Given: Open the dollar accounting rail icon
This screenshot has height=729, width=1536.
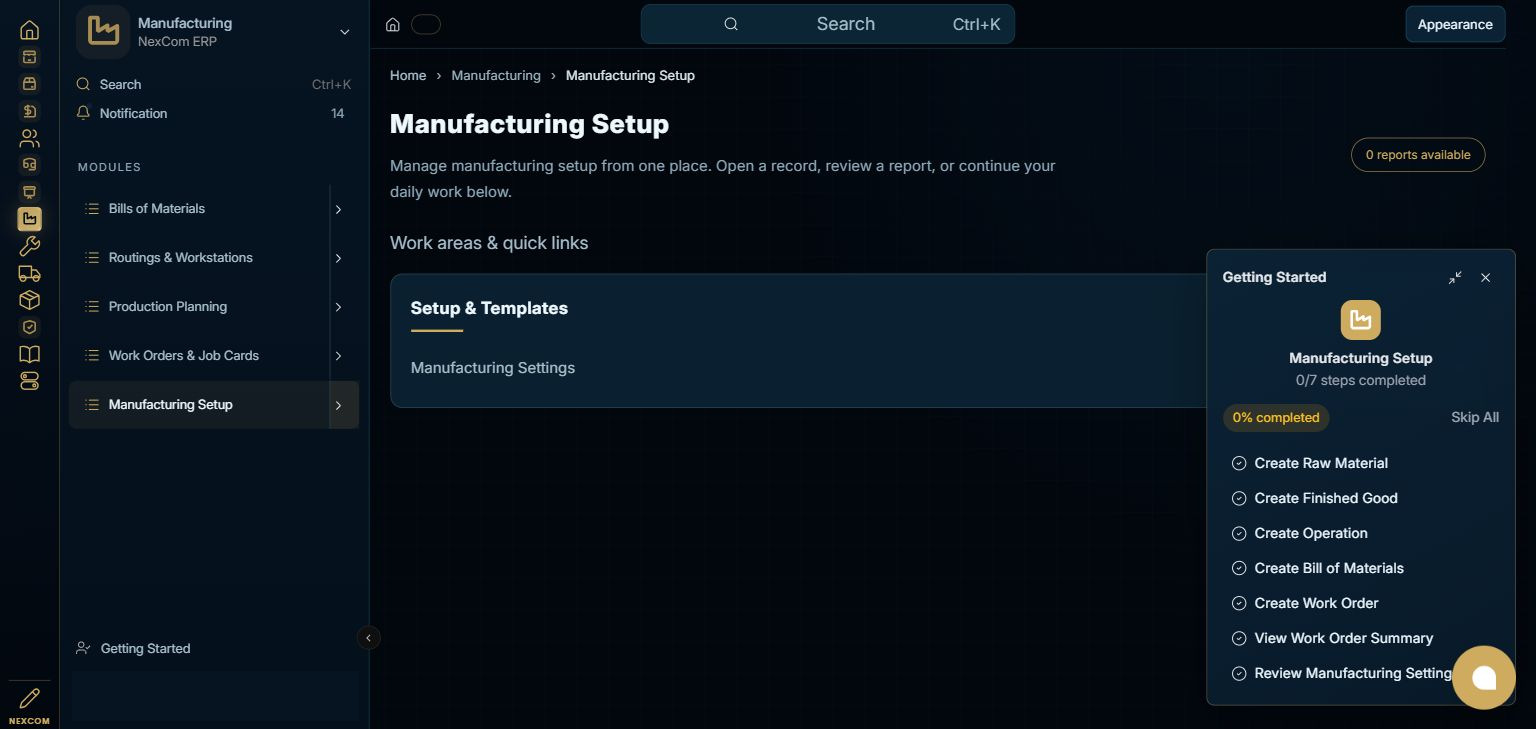Looking at the screenshot, I should click(x=29, y=111).
